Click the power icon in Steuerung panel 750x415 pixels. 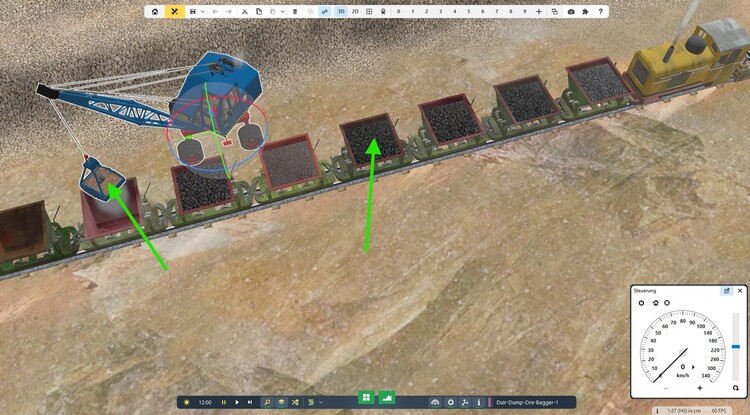(x=641, y=303)
